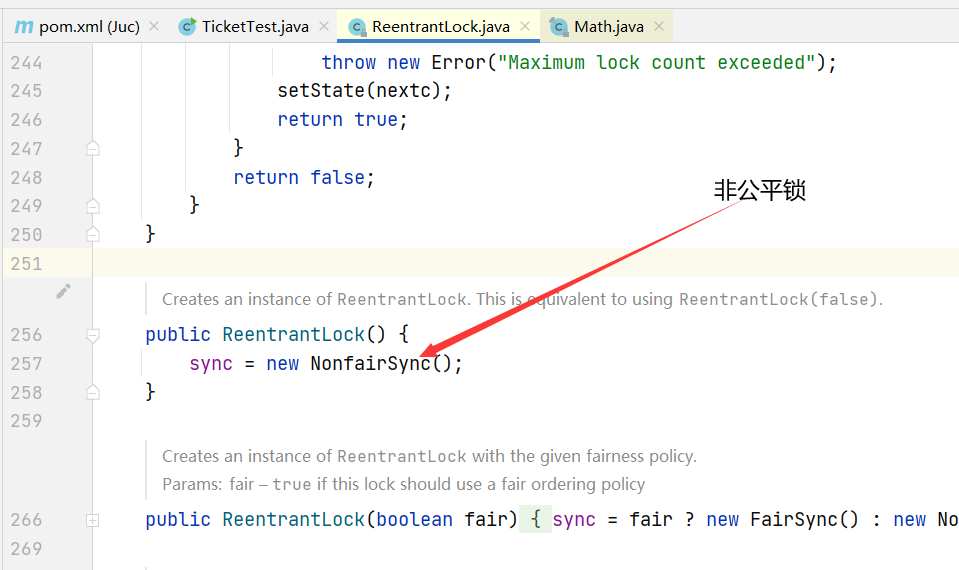
Task: Click line number 244 in the gutter
Action: tap(26, 63)
